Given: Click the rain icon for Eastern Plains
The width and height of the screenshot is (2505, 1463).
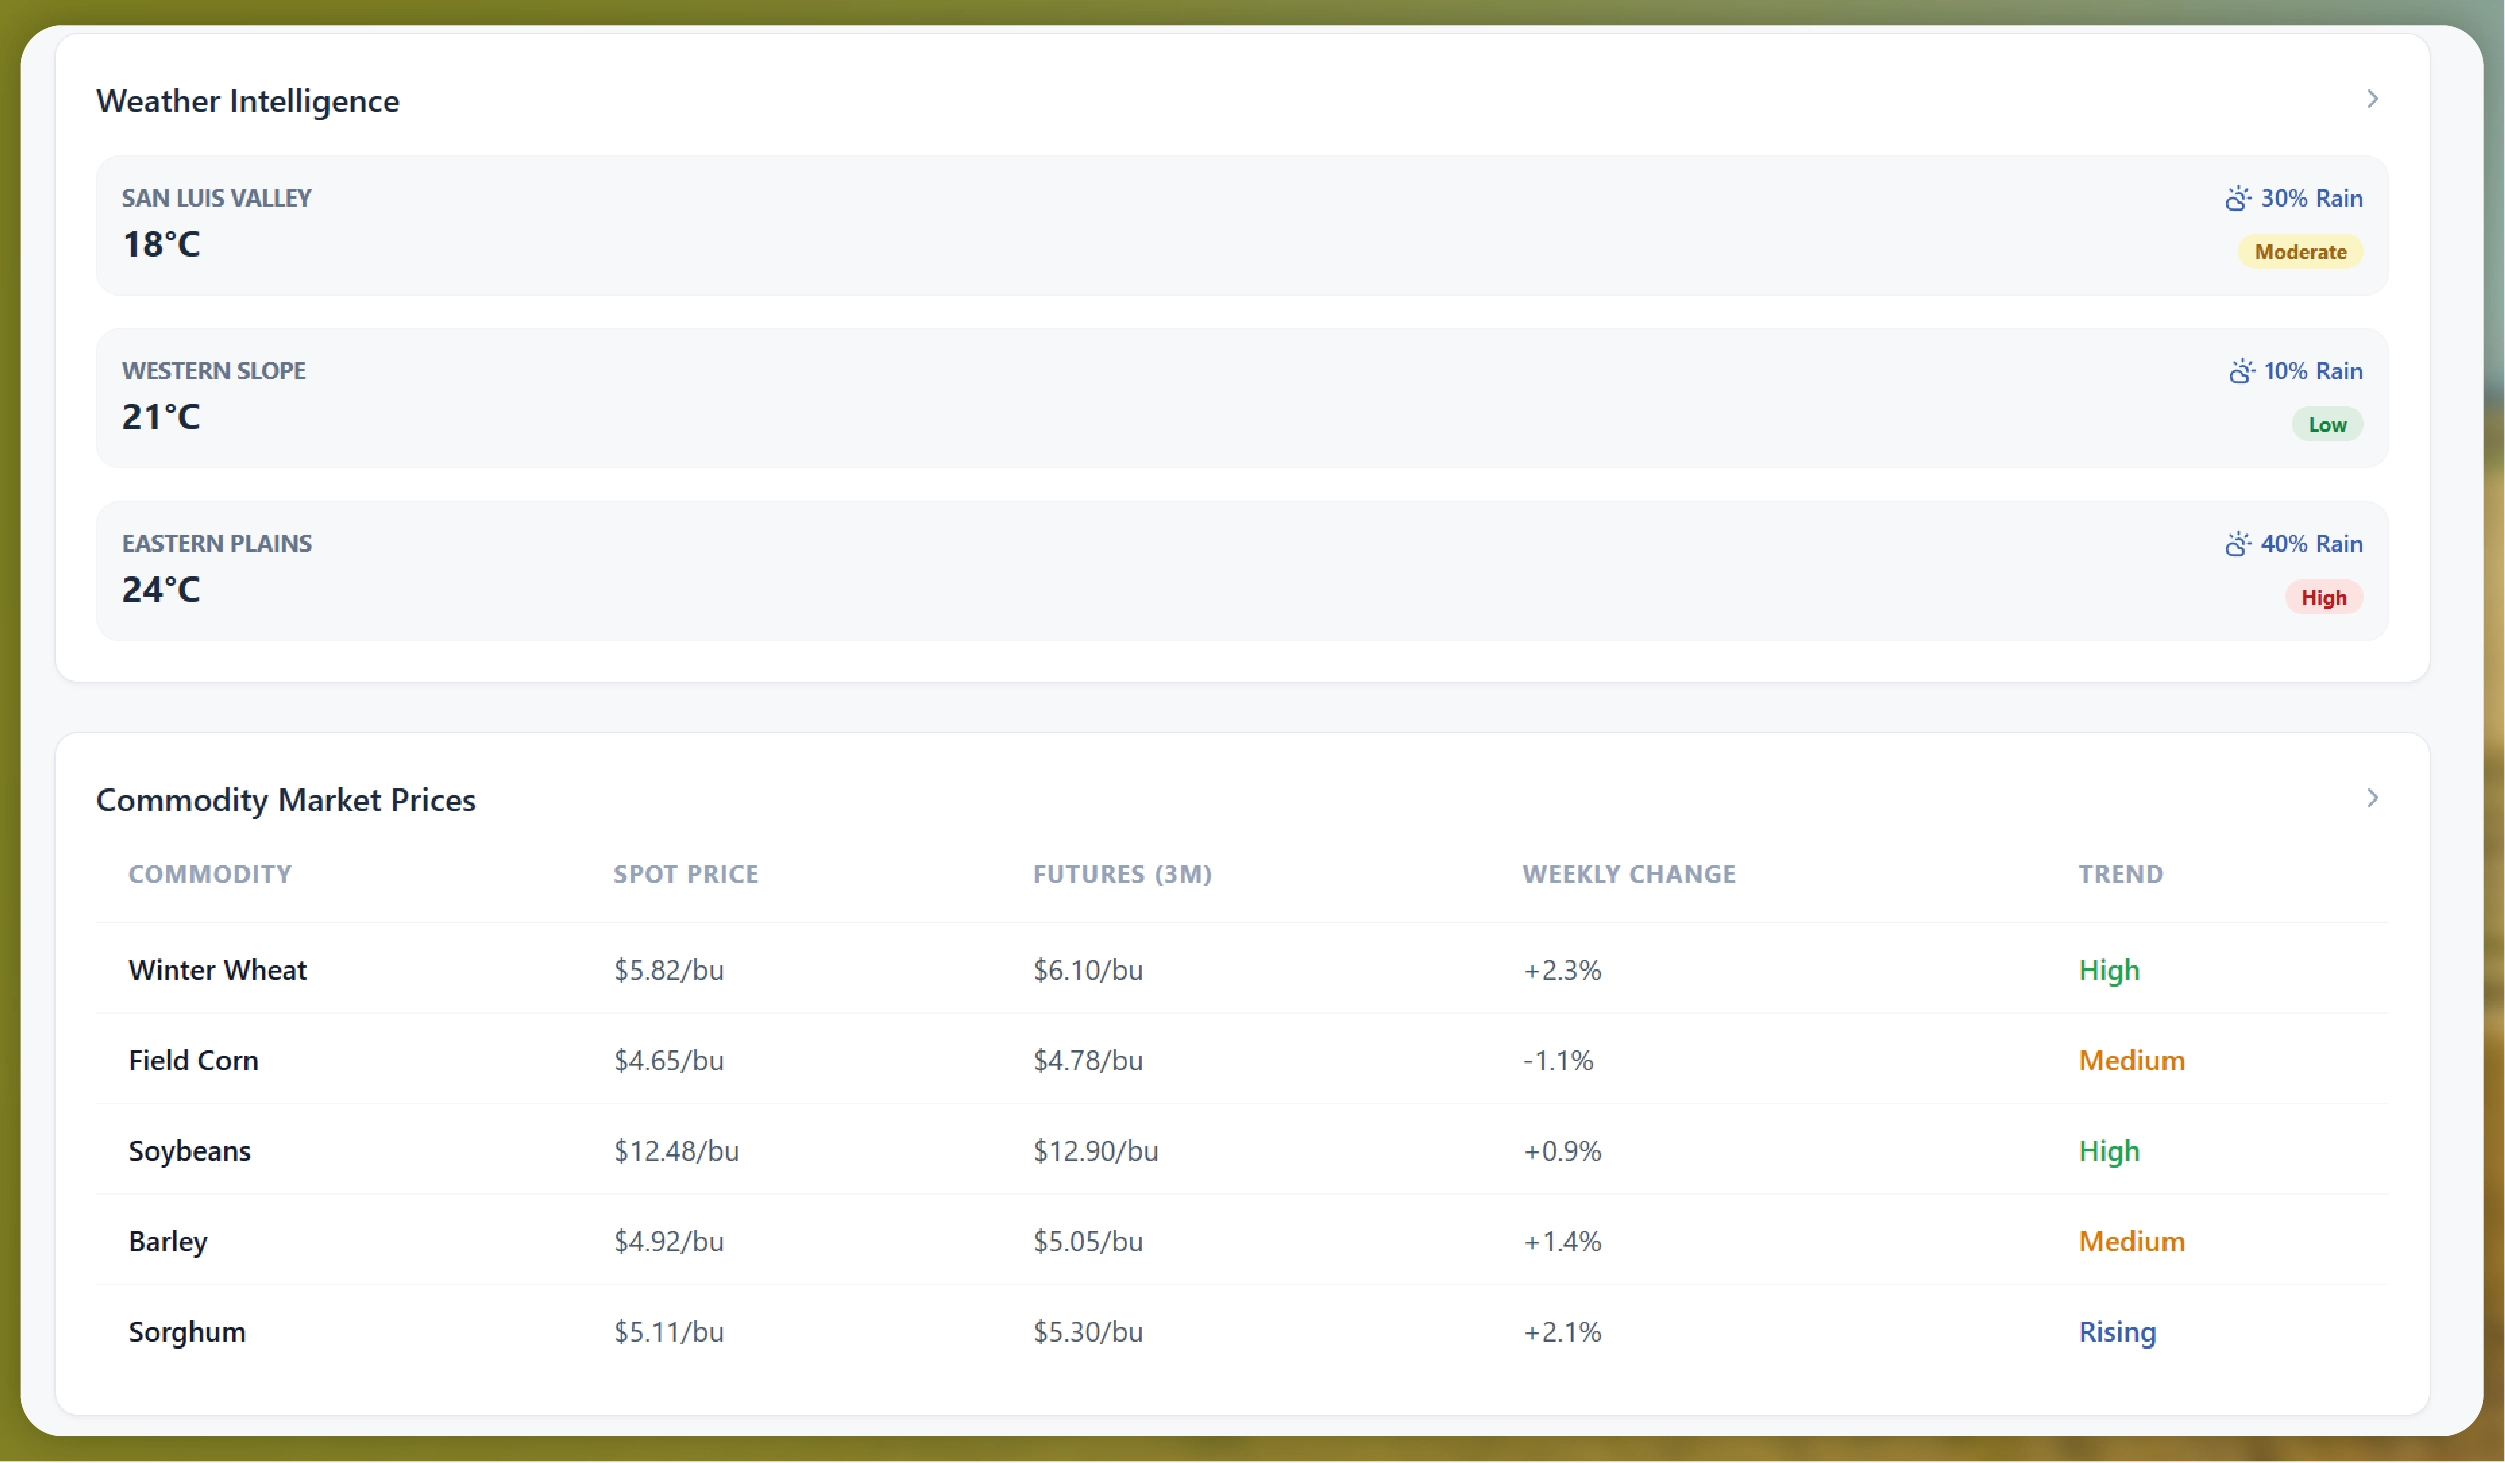Looking at the screenshot, I should click(2240, 544).
